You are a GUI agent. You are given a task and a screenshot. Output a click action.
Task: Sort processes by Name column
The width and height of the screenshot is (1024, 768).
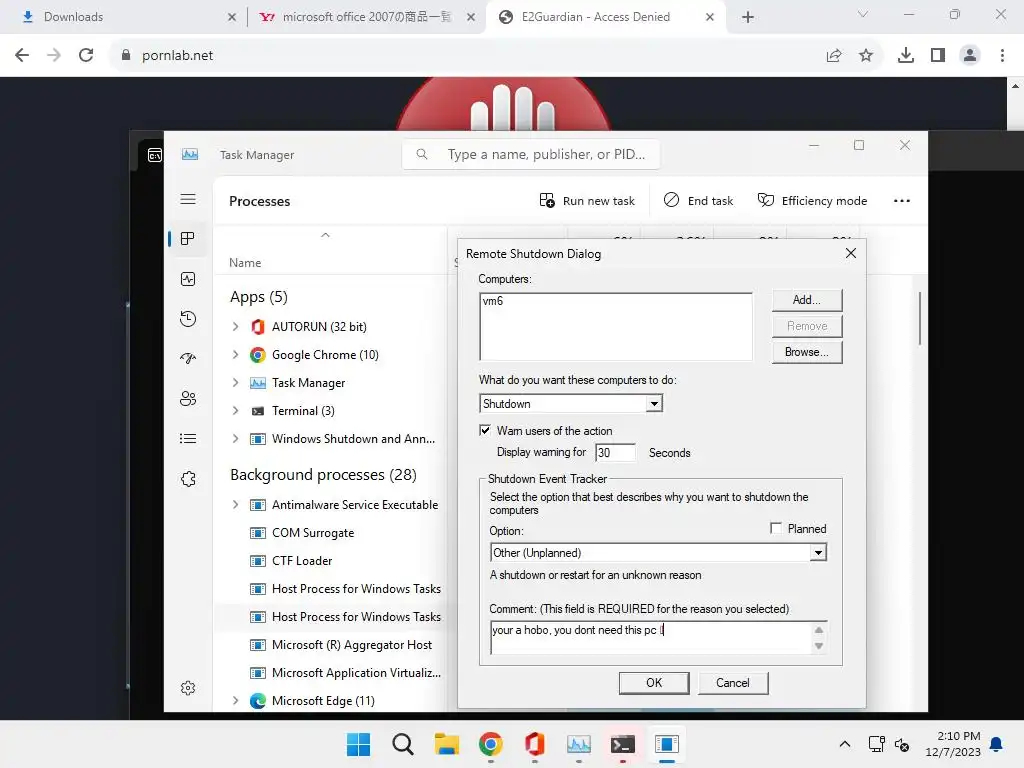pyautogui.click(x=245, y=263)
